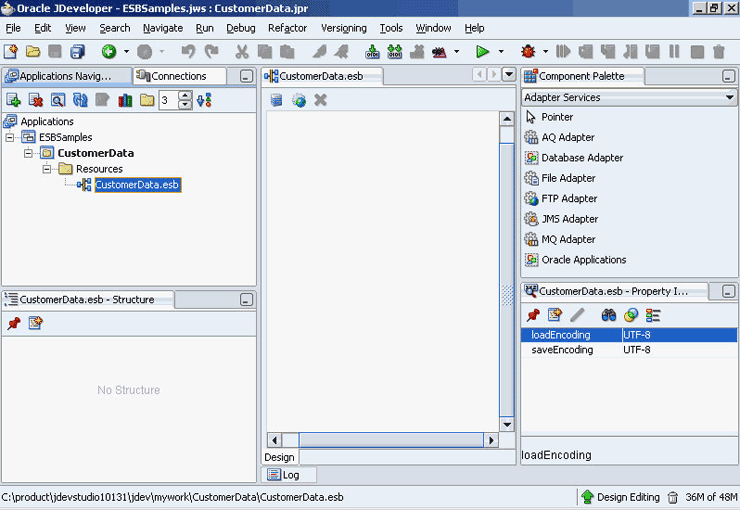This screenshot has height=510, width=740.
Task: Minimize the Component Palette panel
Action: point(728,76)
